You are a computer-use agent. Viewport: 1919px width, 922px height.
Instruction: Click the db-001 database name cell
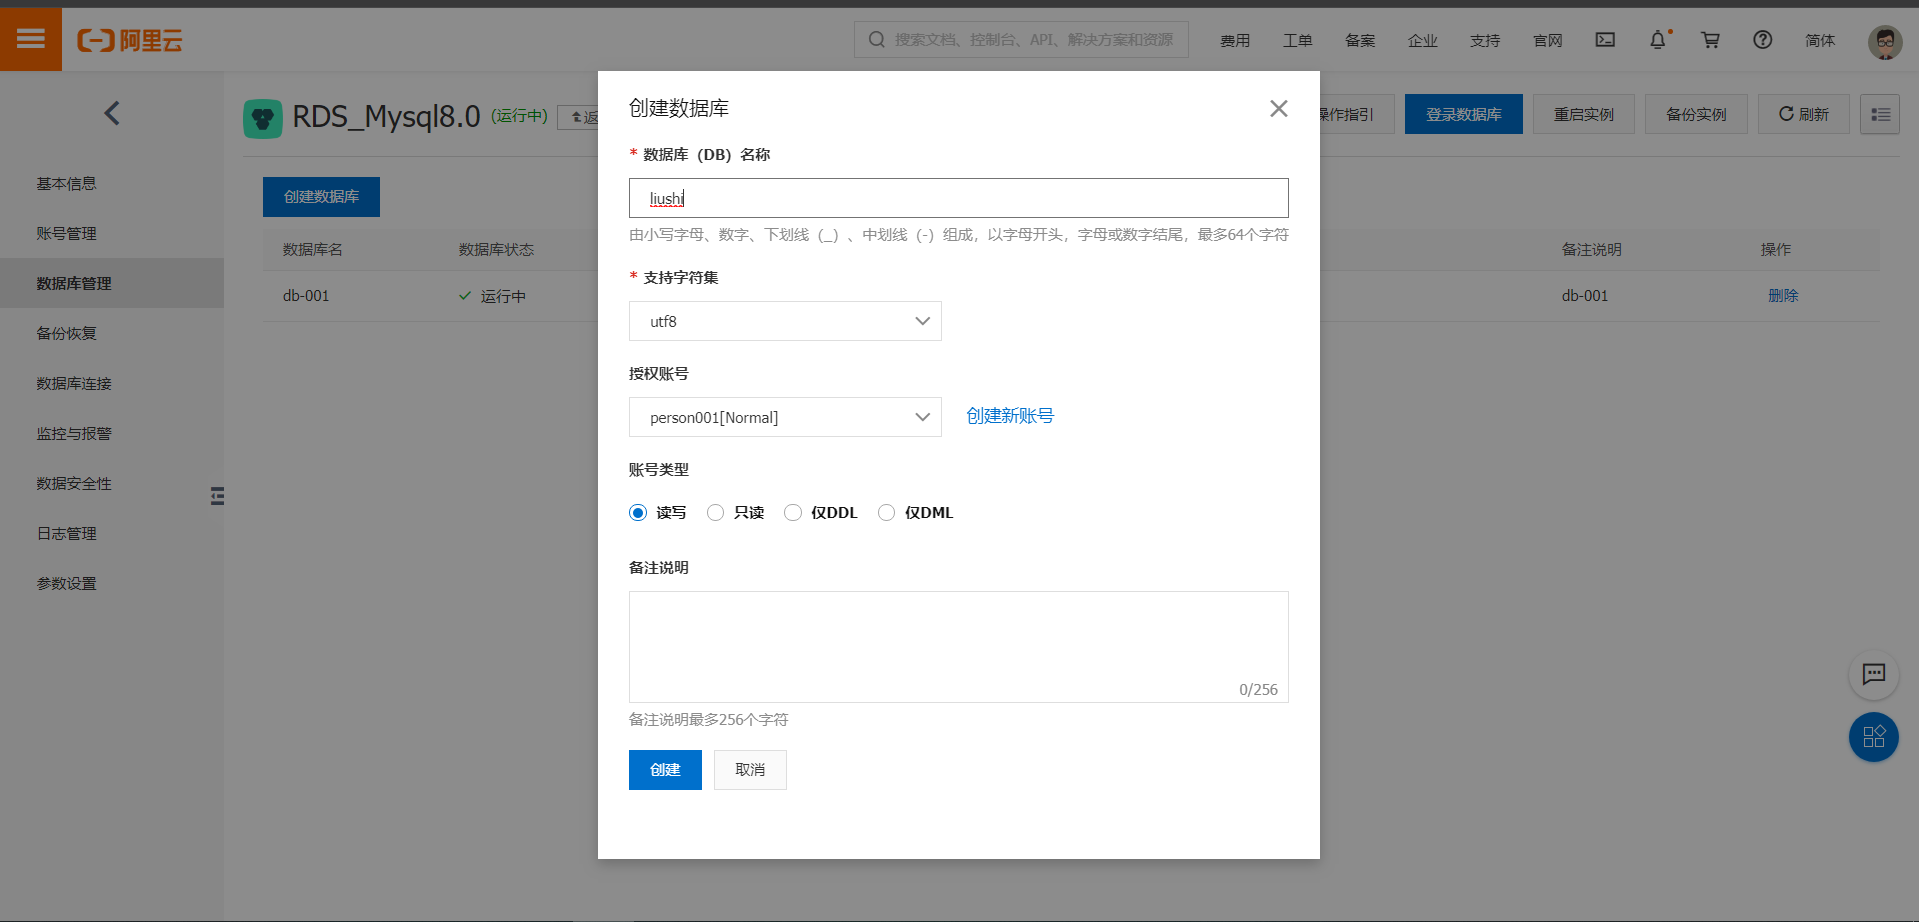coord(306,296)
